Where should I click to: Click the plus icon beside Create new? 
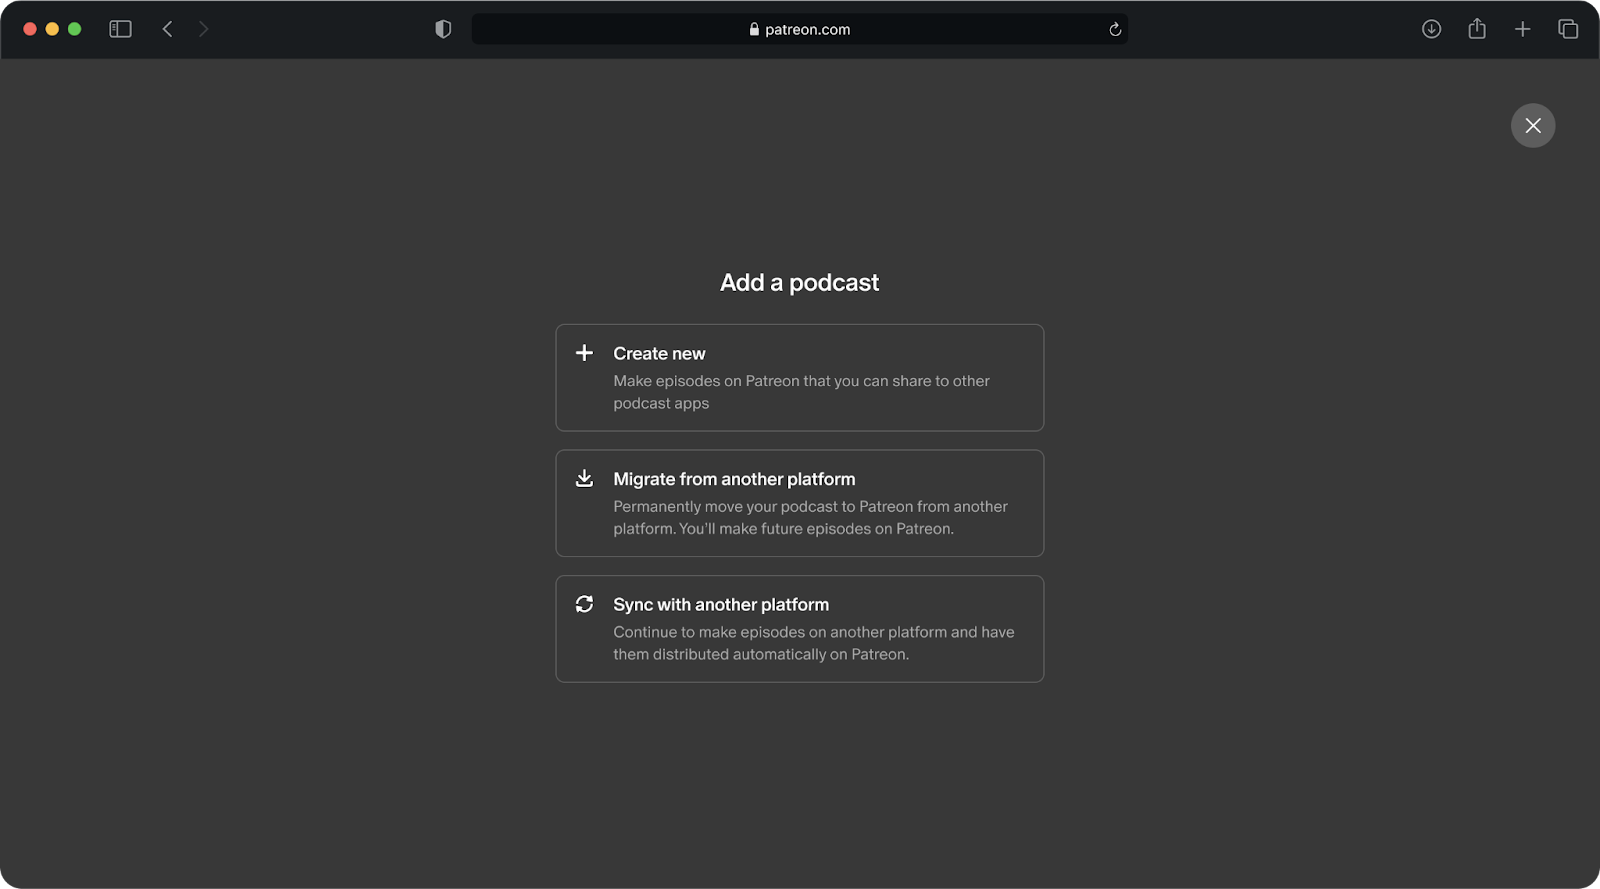(585, 353)
